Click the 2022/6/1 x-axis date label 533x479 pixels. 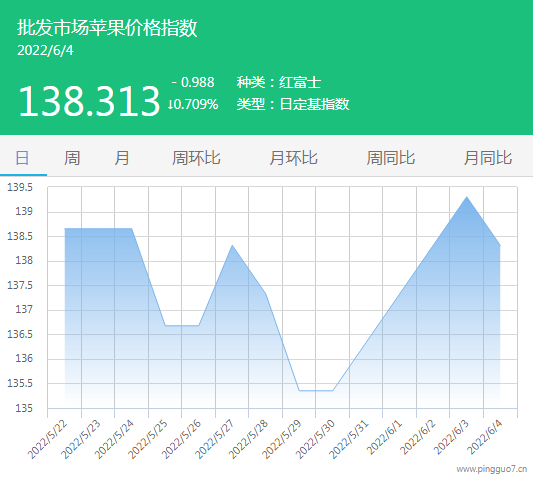click(x=384, y=438)
